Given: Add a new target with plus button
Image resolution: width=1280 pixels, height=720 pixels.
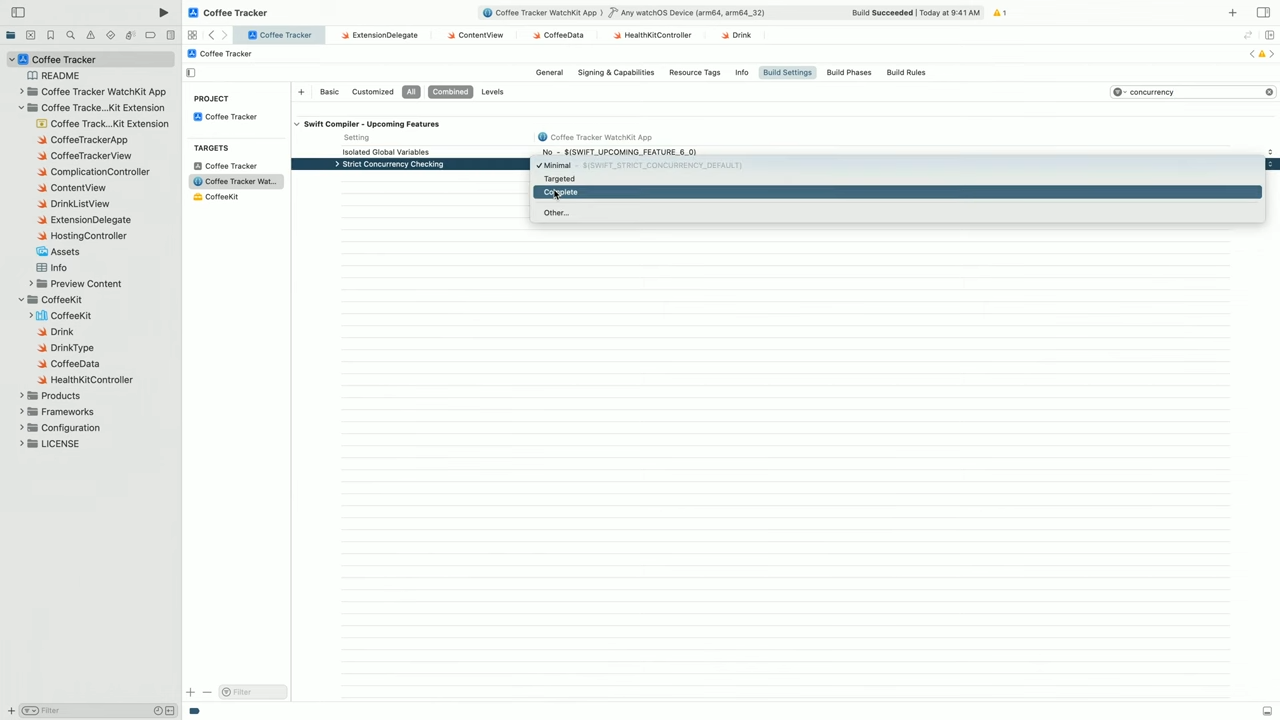Looking at the screenshot, I should [190, 692].
